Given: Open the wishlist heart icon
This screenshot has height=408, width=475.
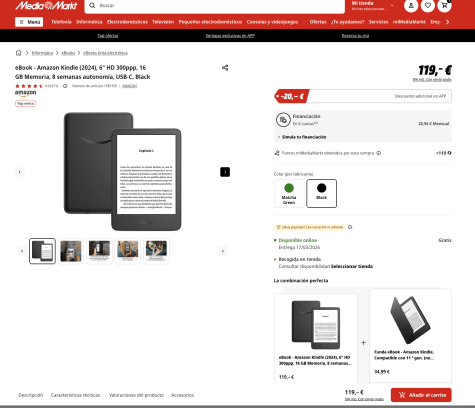Looking at the screenshot, I should tap(428, 5).
